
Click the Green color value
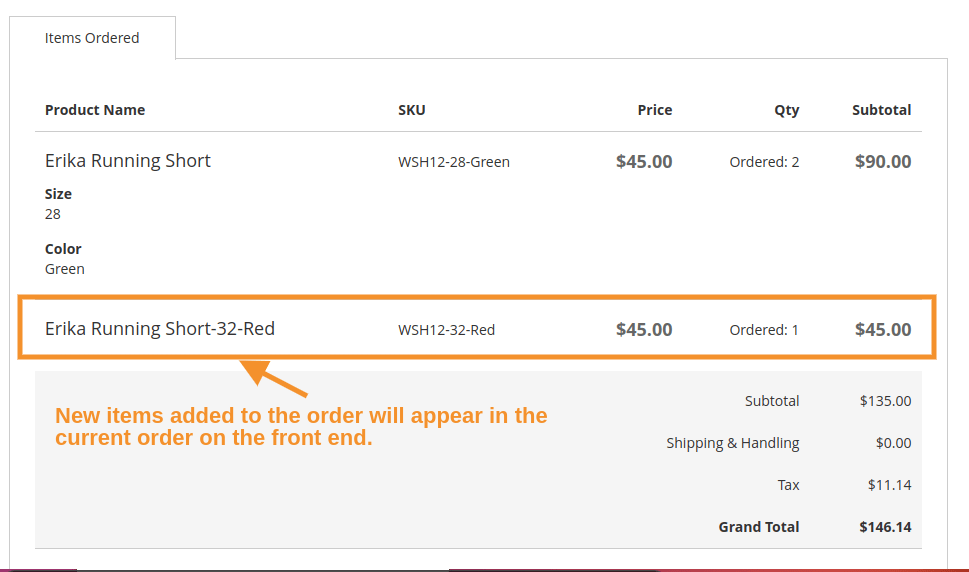pyautogui.click(x=65, y=269)
